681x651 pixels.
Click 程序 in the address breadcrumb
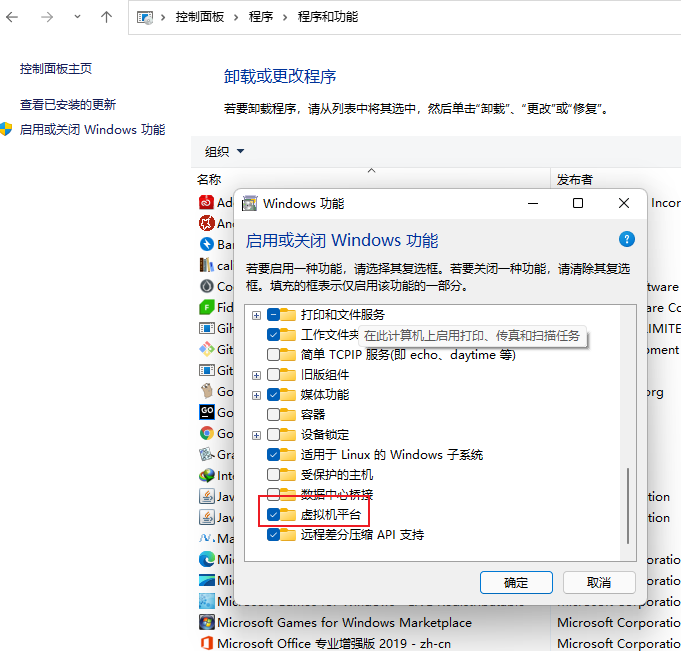click(x=261, y=17)
